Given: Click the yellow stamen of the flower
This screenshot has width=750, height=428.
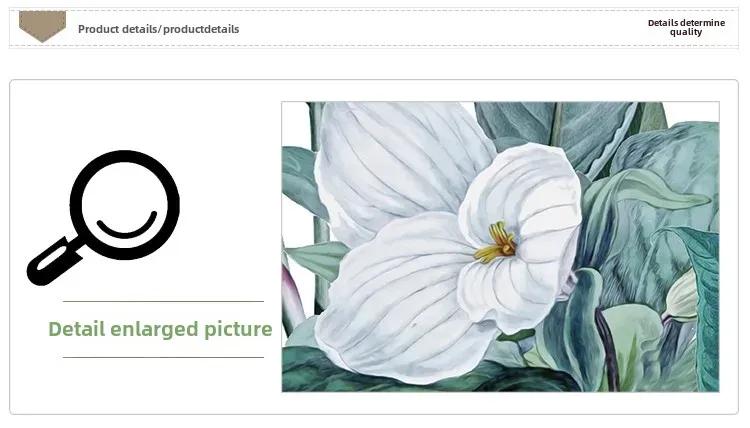Looking at the screenshot, I should click(x=496, y=243).
